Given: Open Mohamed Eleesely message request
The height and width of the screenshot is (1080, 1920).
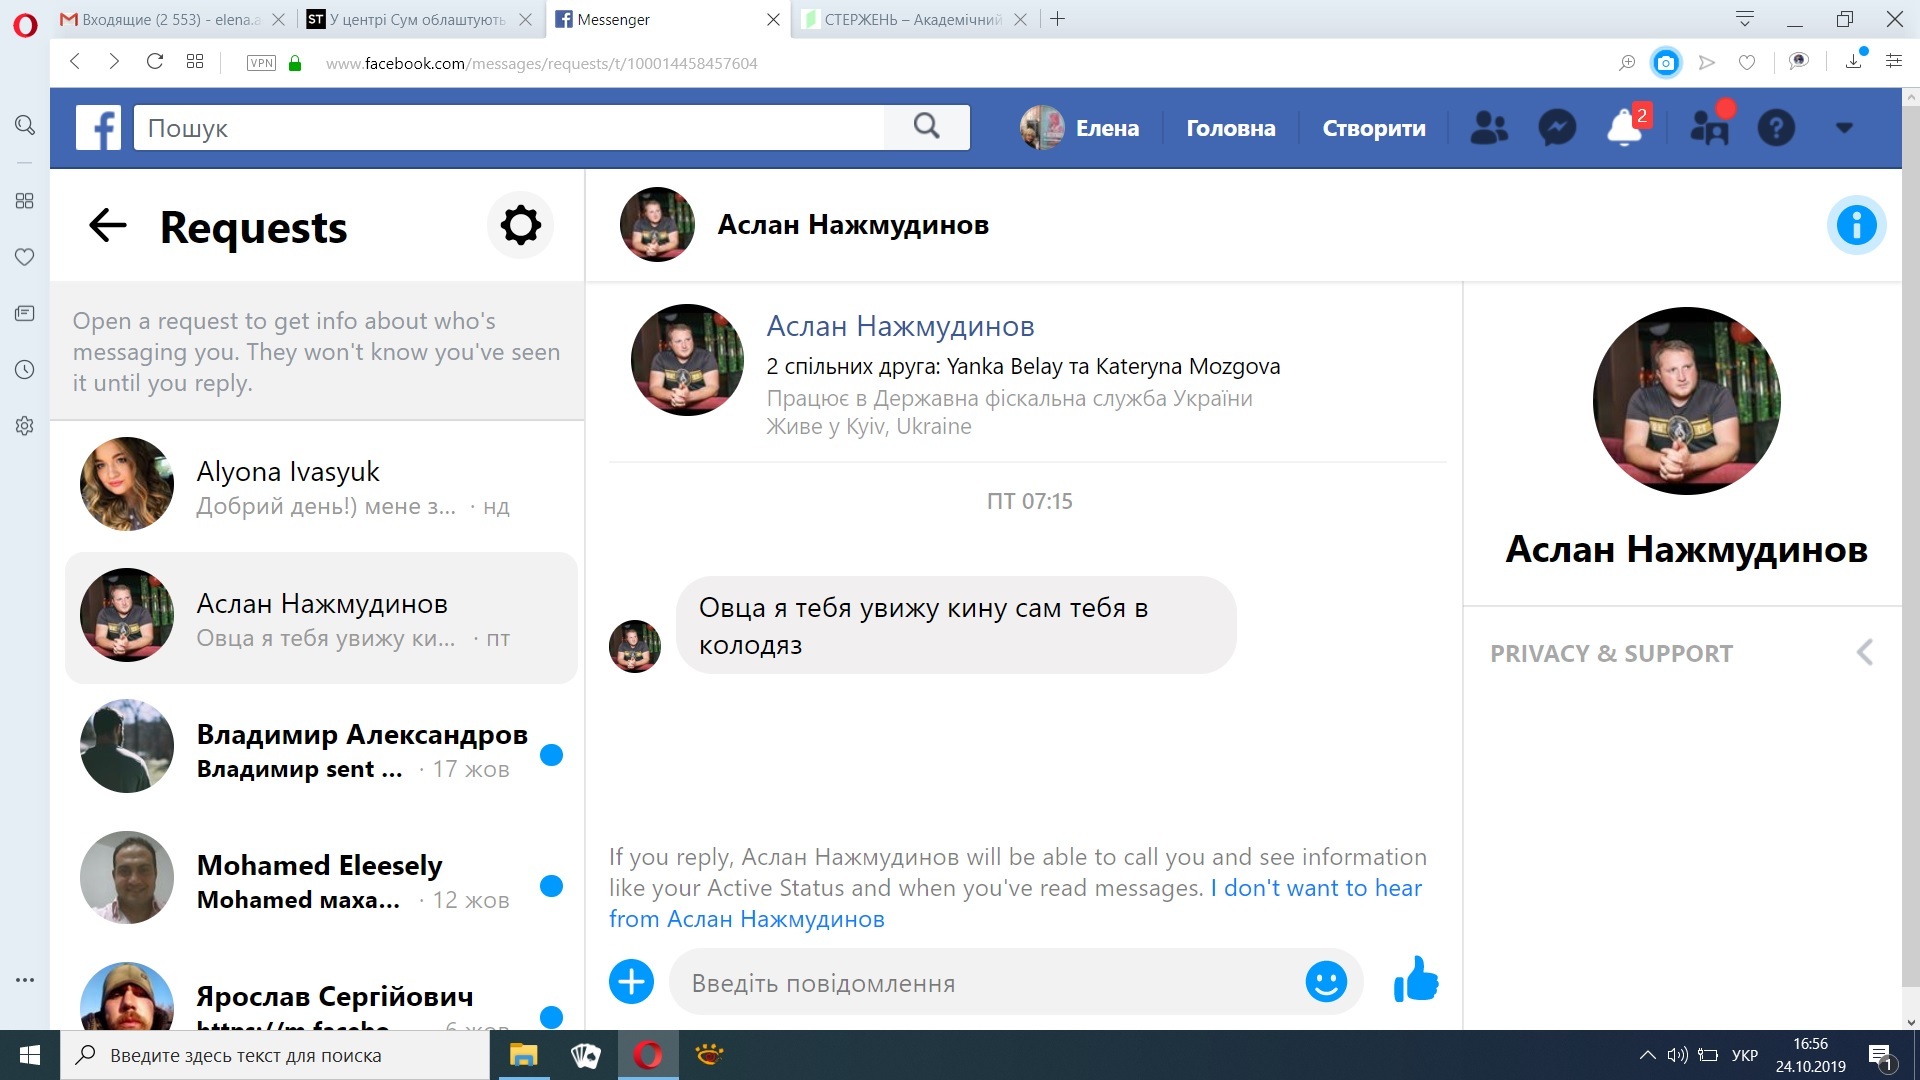Looking at the screenshot, I should click(x=321, y=880).
